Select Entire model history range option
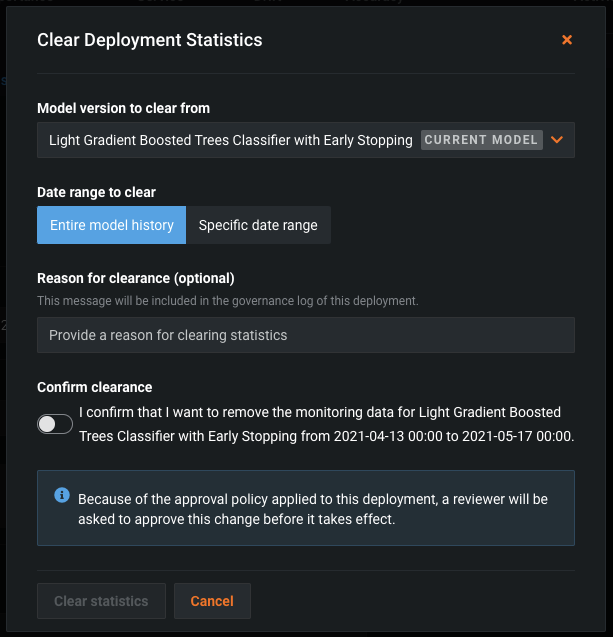Screen dimensions: 613x637 coord(112,225)
